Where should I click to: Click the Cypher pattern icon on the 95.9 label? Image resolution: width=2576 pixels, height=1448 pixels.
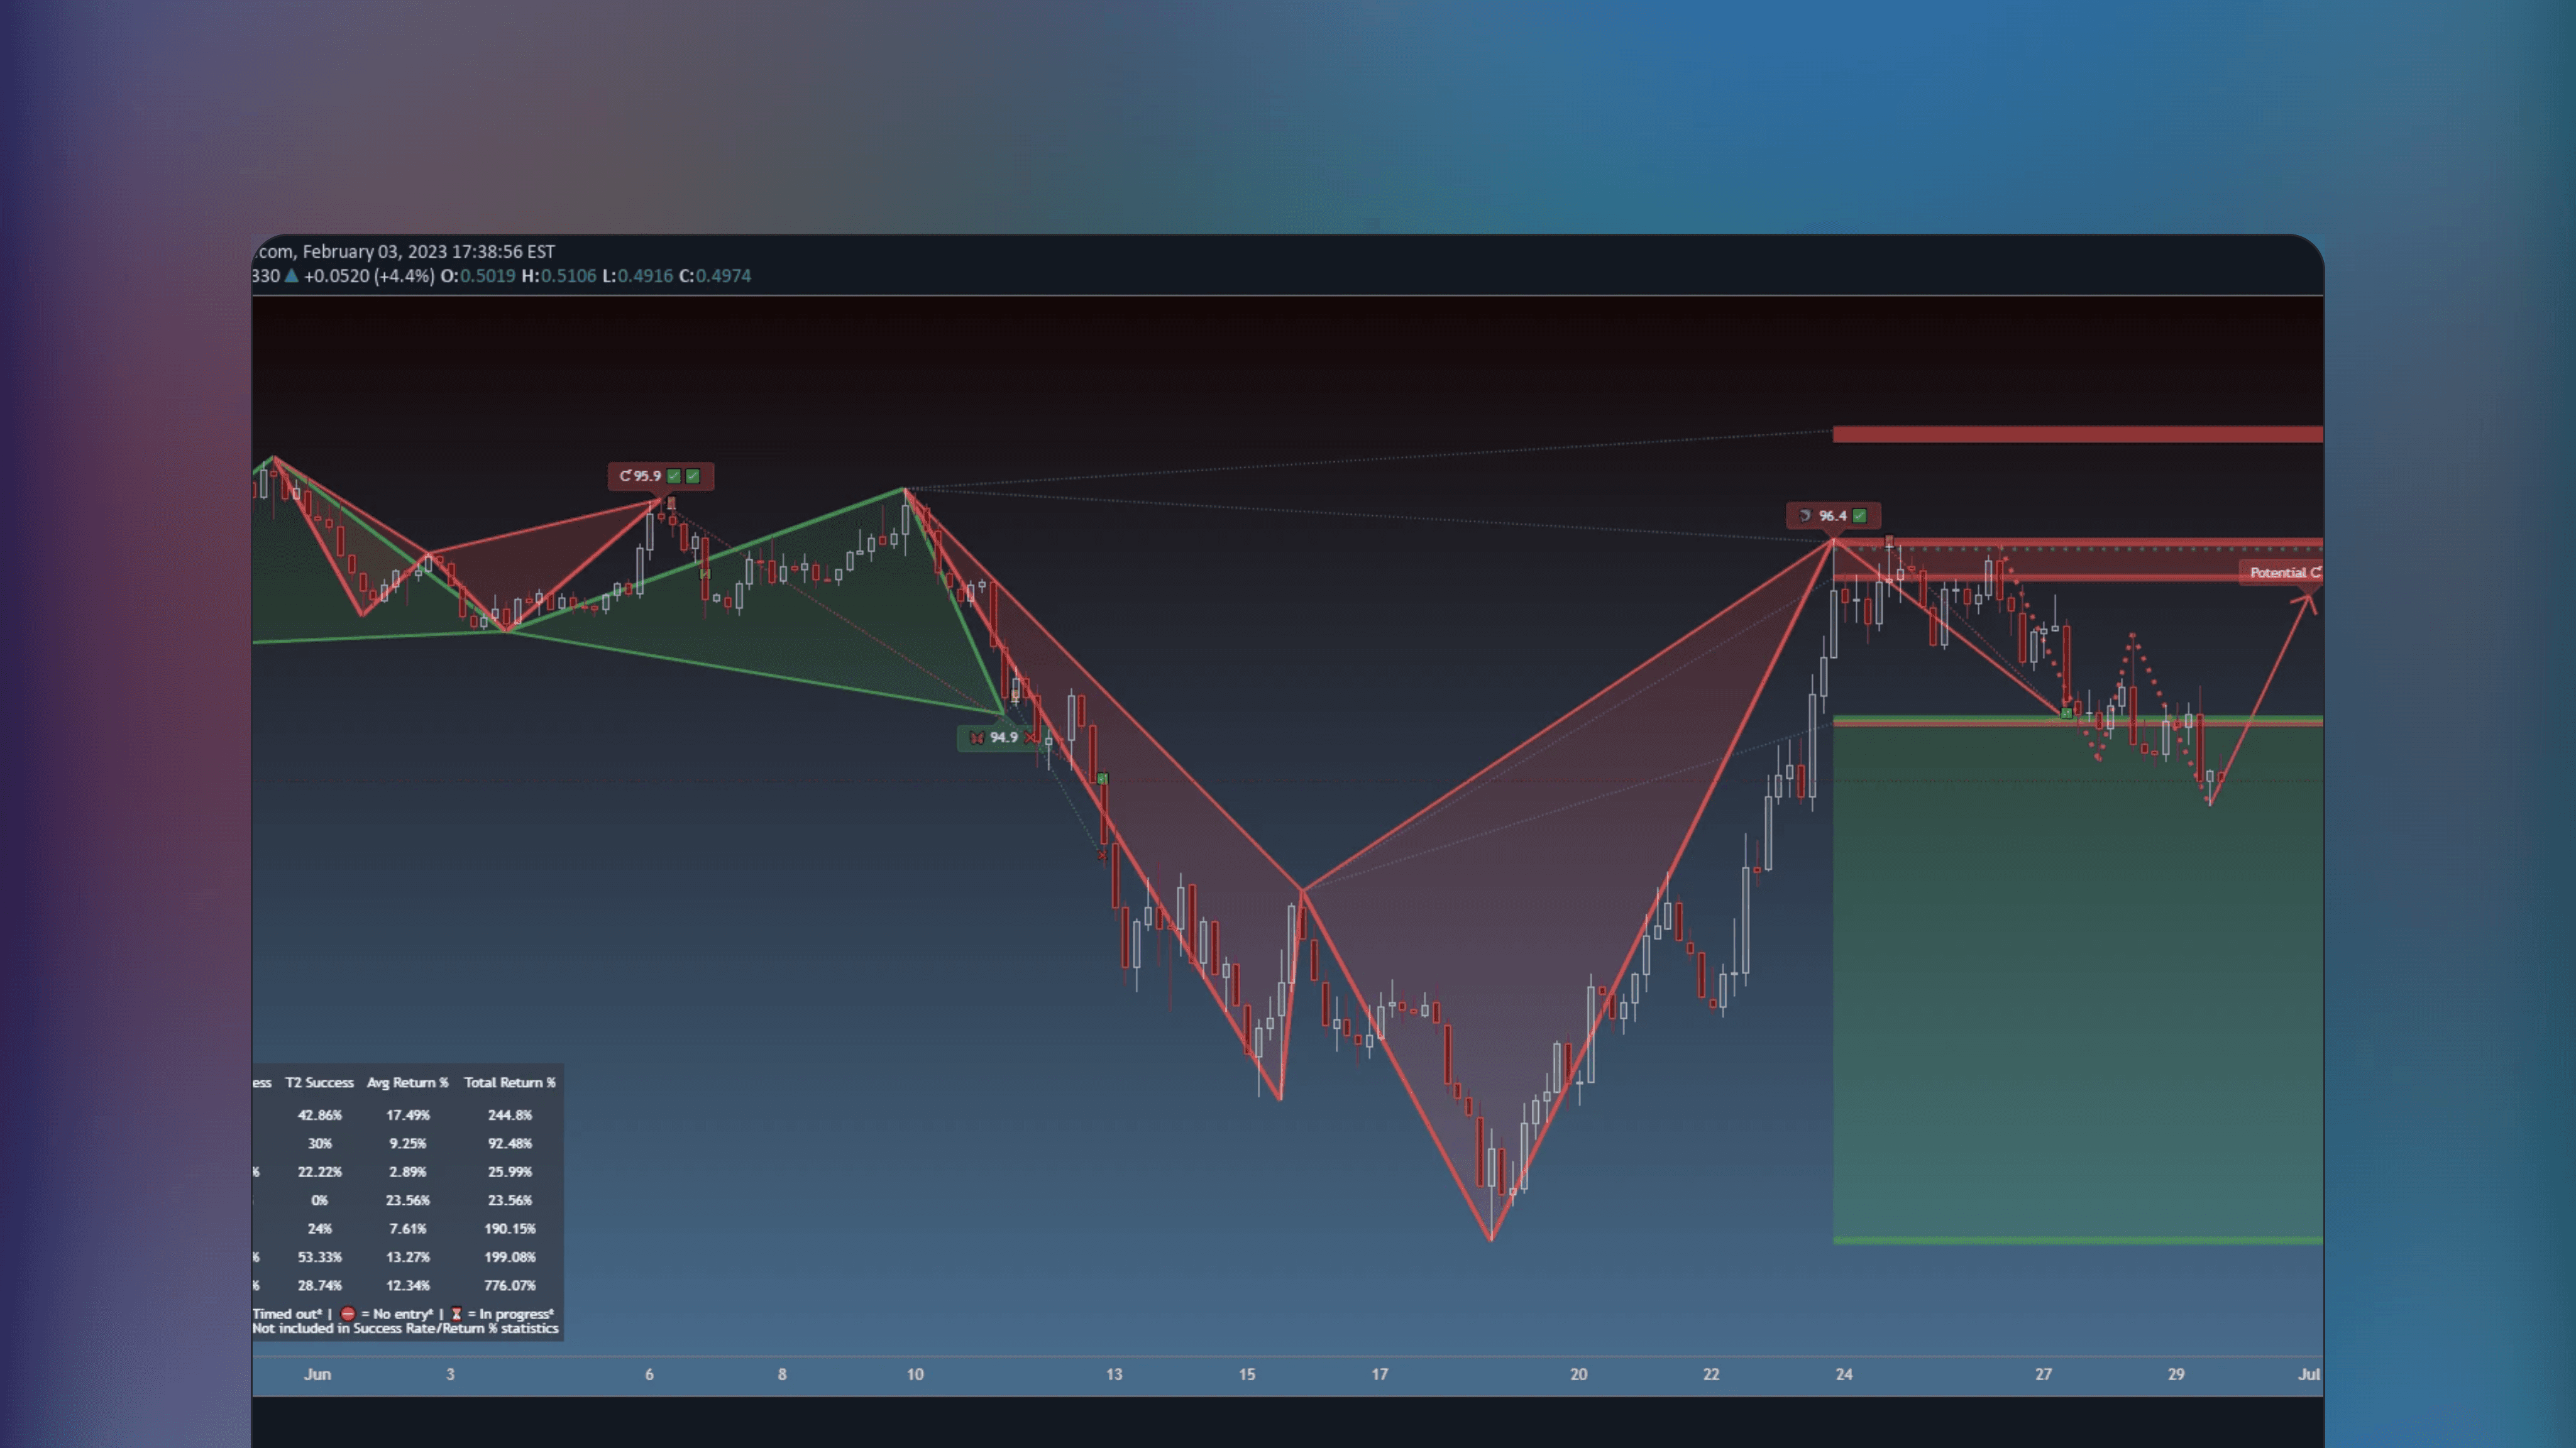pos(626,475)
